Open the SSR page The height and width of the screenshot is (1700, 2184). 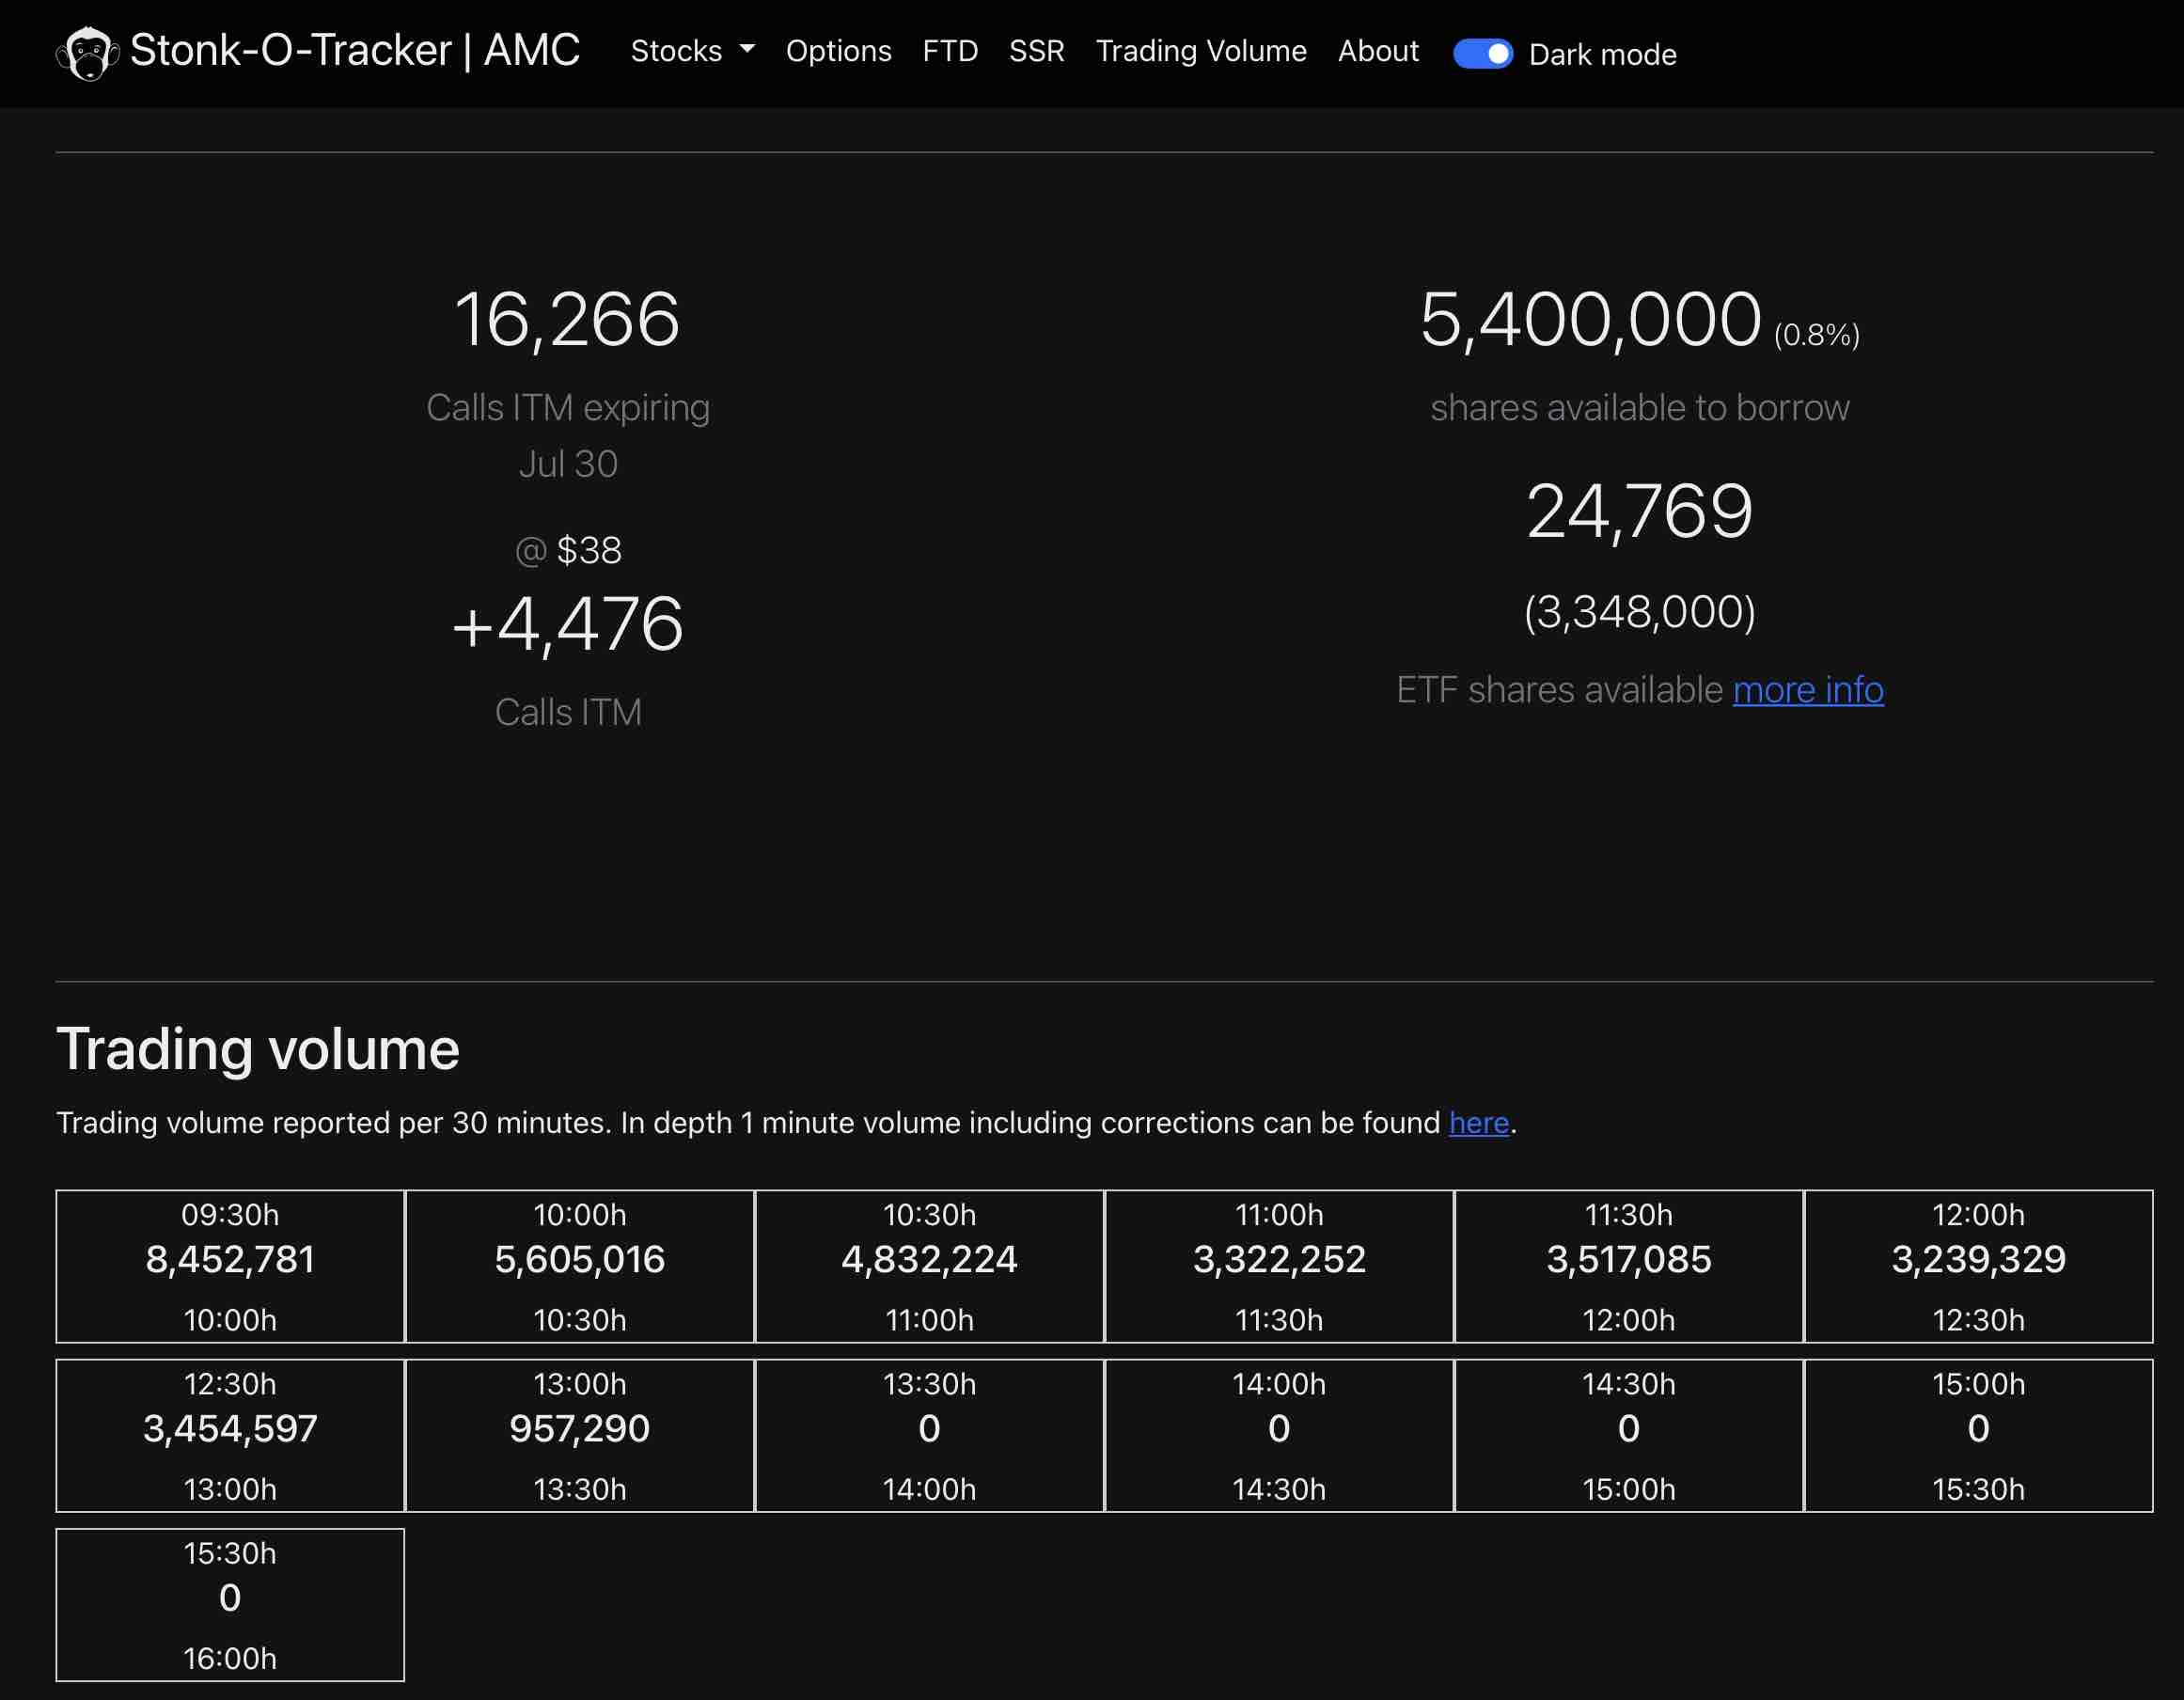coord(1036,51)
